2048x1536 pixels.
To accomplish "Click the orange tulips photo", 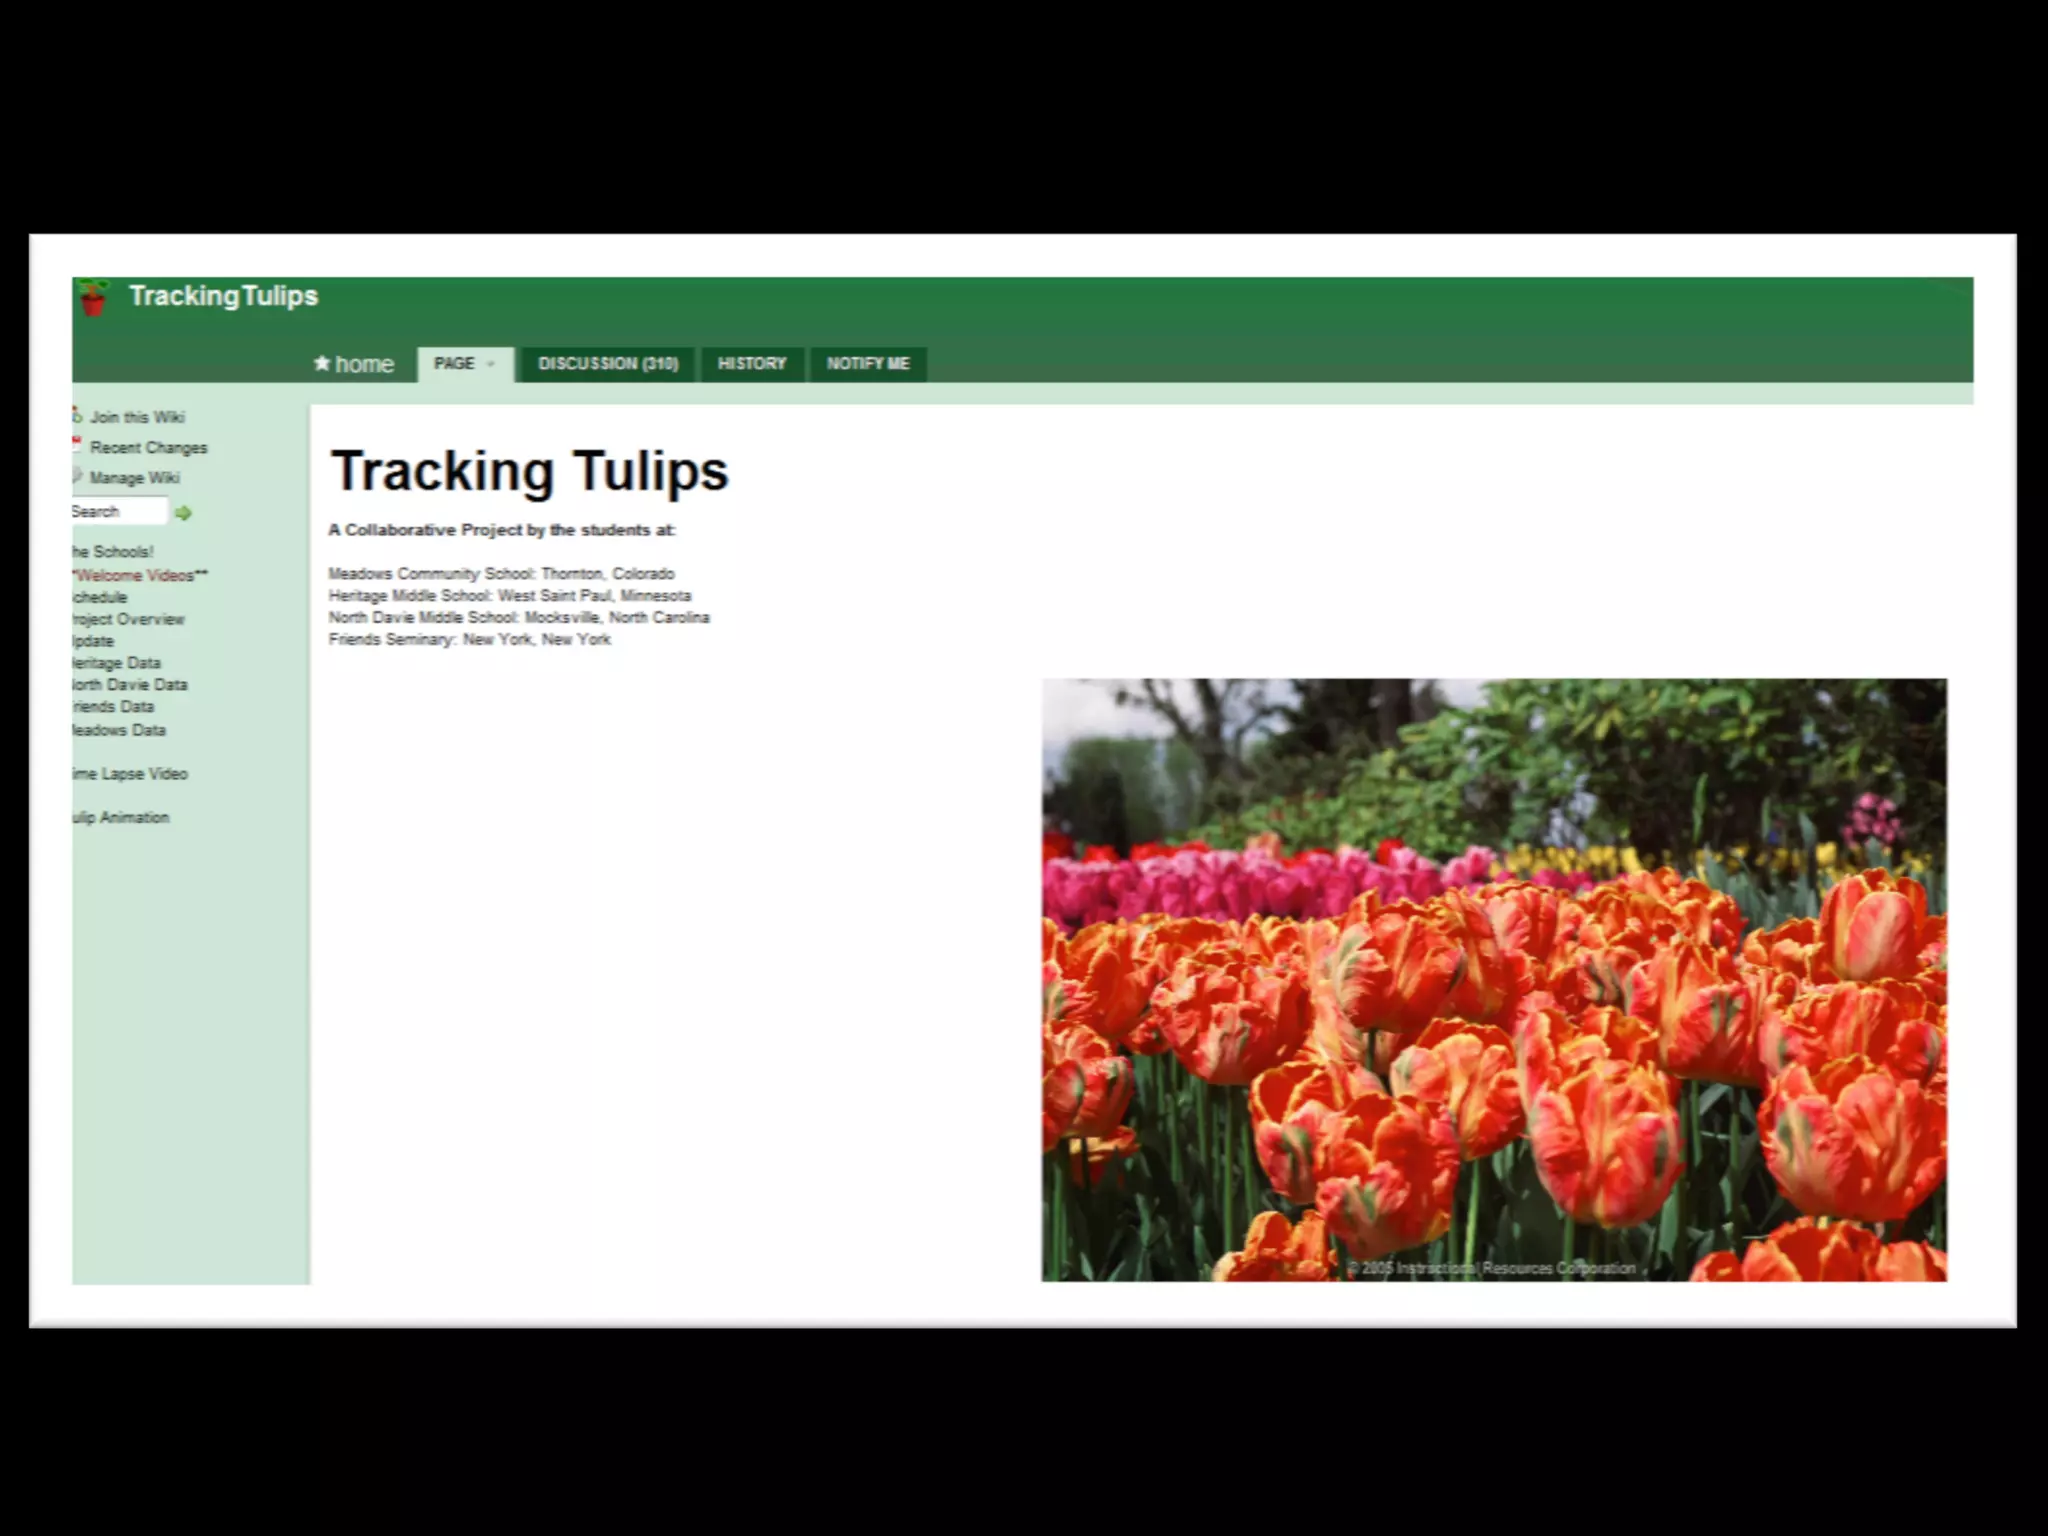I will point(1494,980).
